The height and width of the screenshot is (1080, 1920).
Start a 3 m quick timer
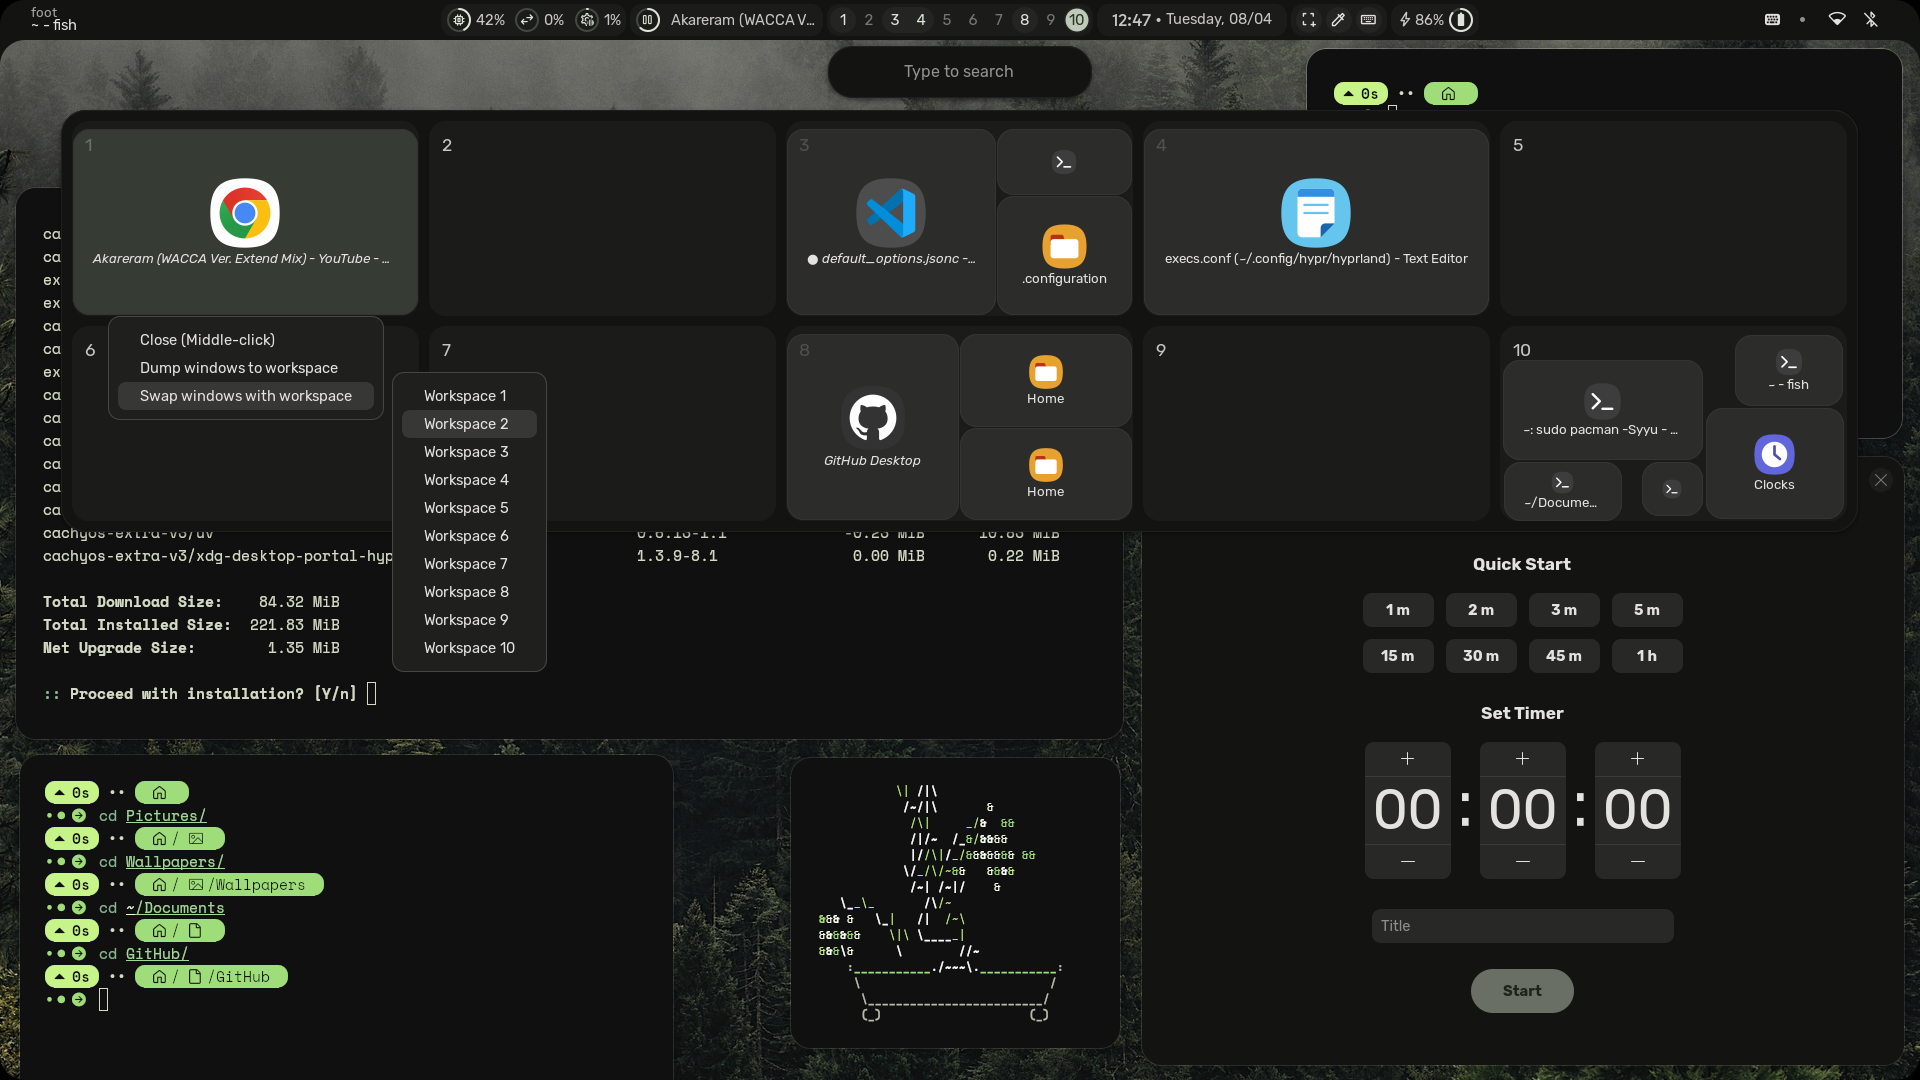(x=1564, y=610)
